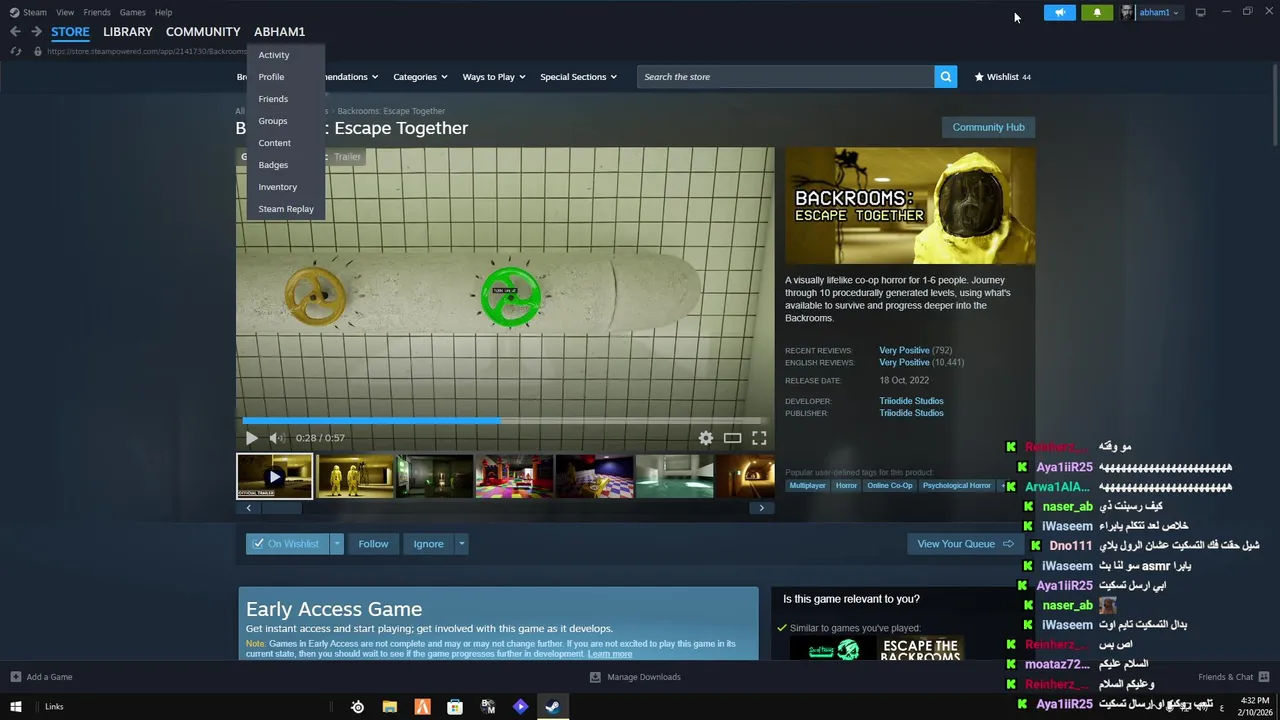The image size is (1280, 720).
Task: Switch to the COMMUNITY tab
Action: 203,32
